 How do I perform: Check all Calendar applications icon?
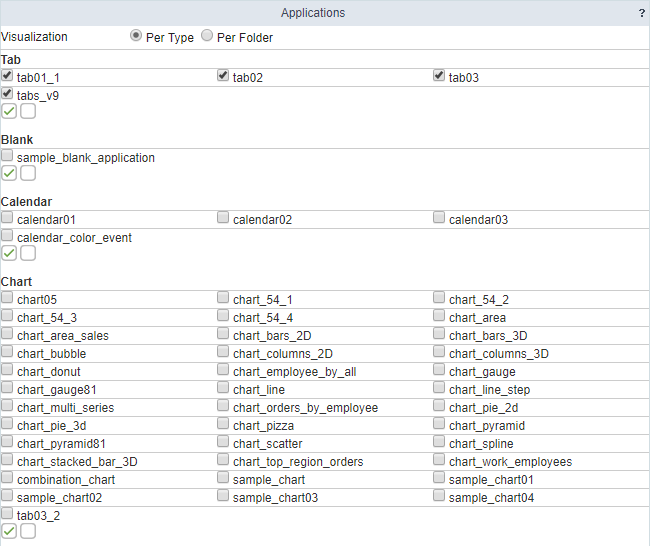pos(9,253)
